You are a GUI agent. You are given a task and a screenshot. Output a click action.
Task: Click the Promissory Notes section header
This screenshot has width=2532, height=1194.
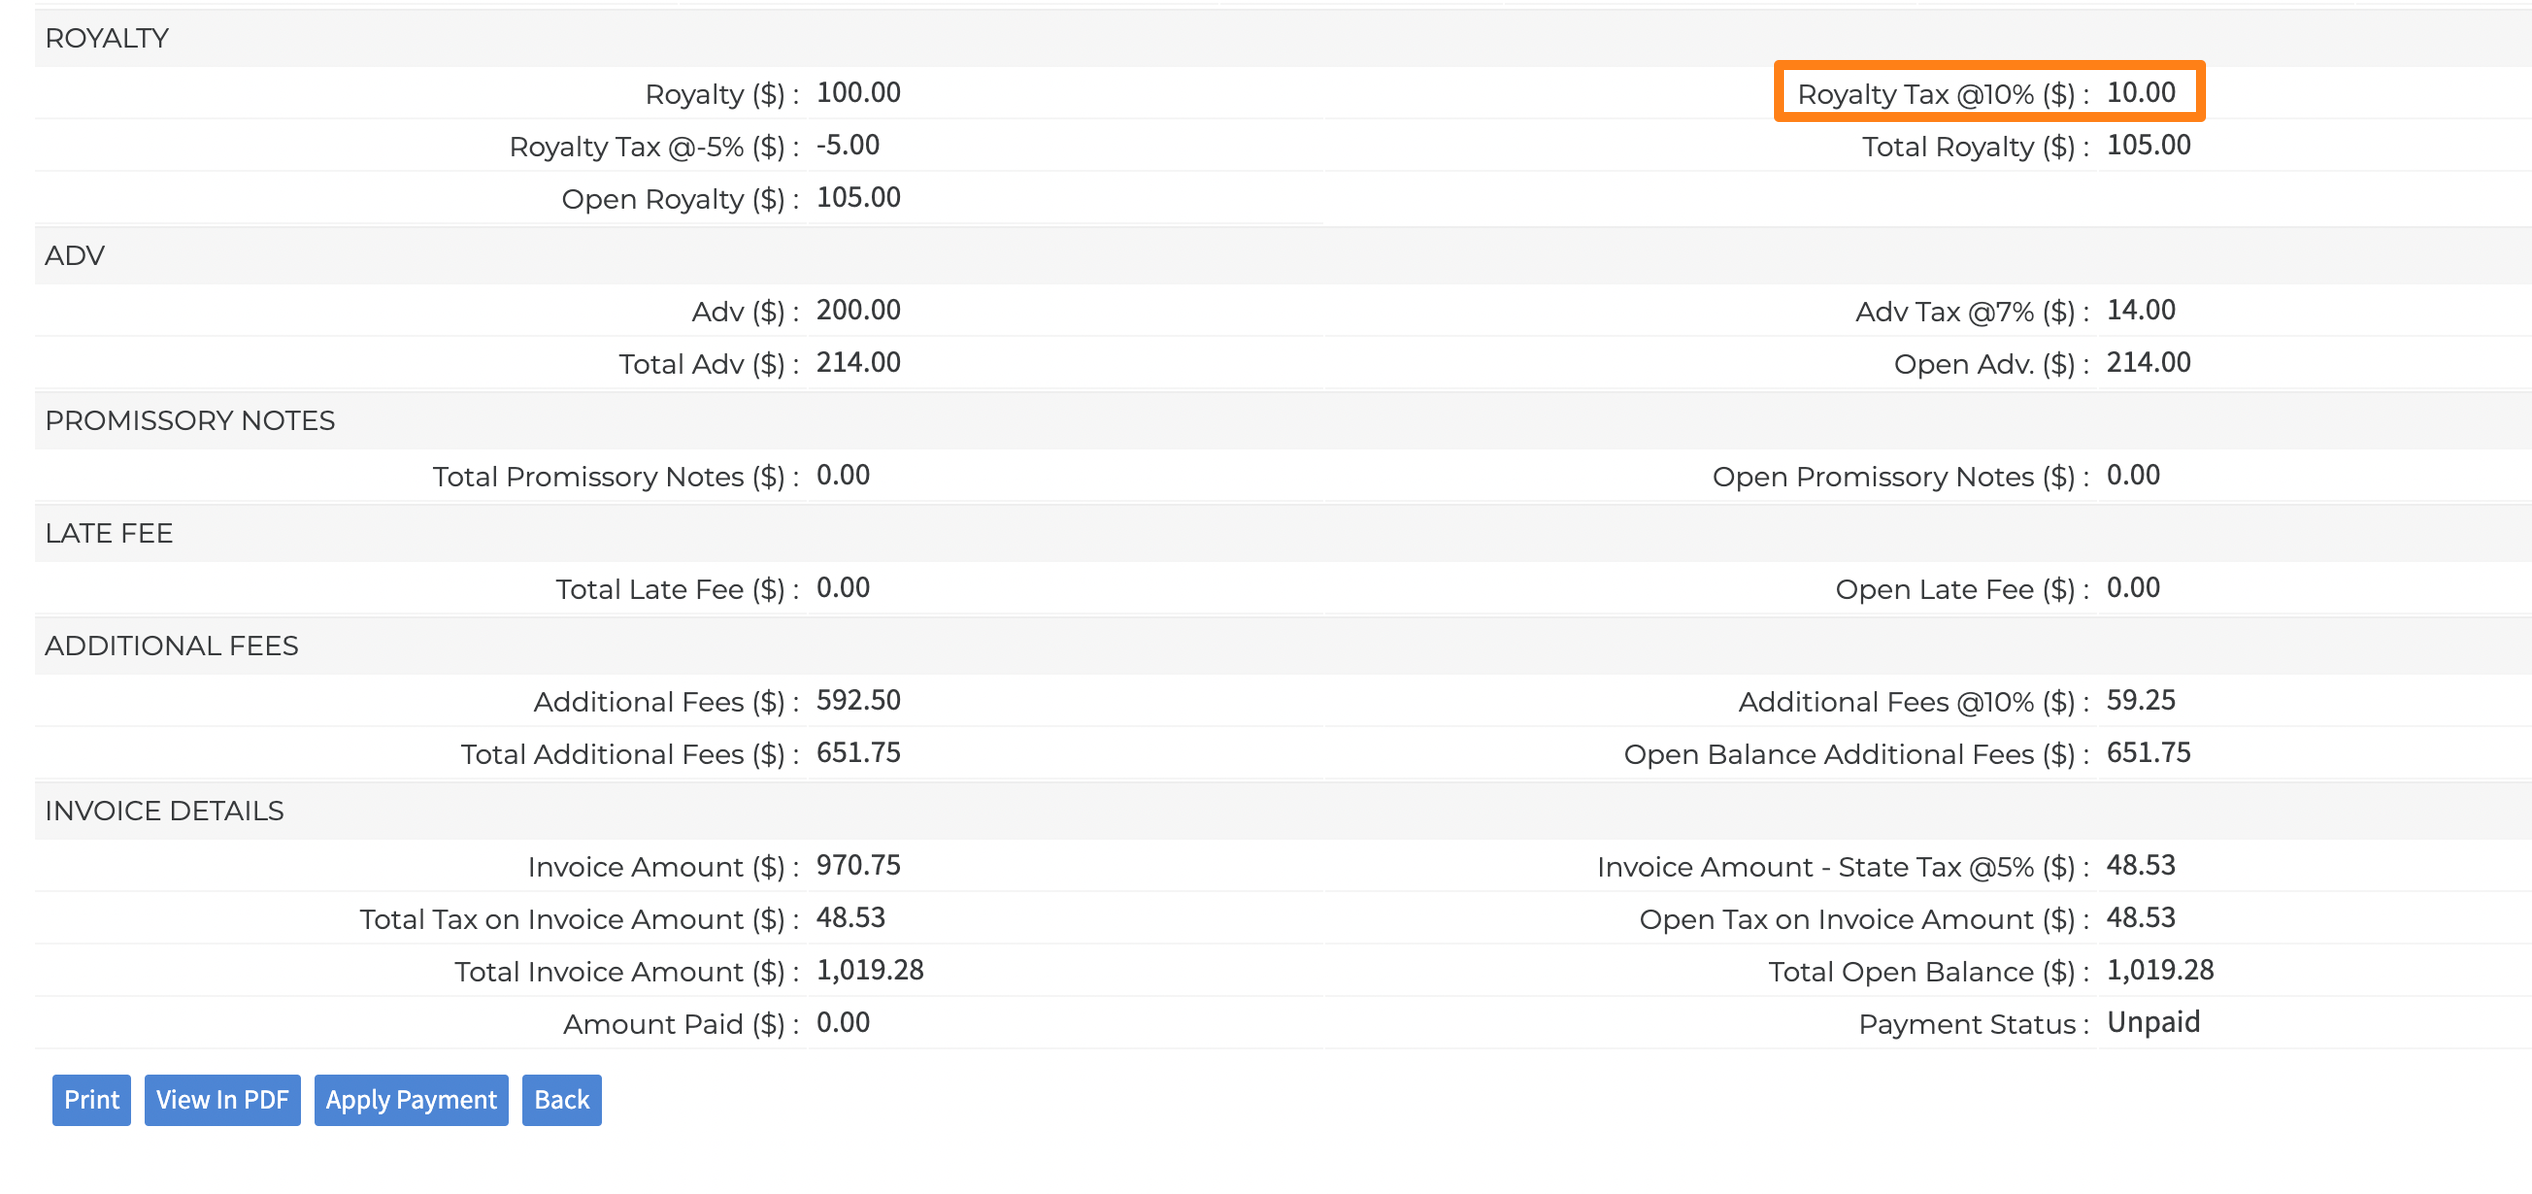190,420
